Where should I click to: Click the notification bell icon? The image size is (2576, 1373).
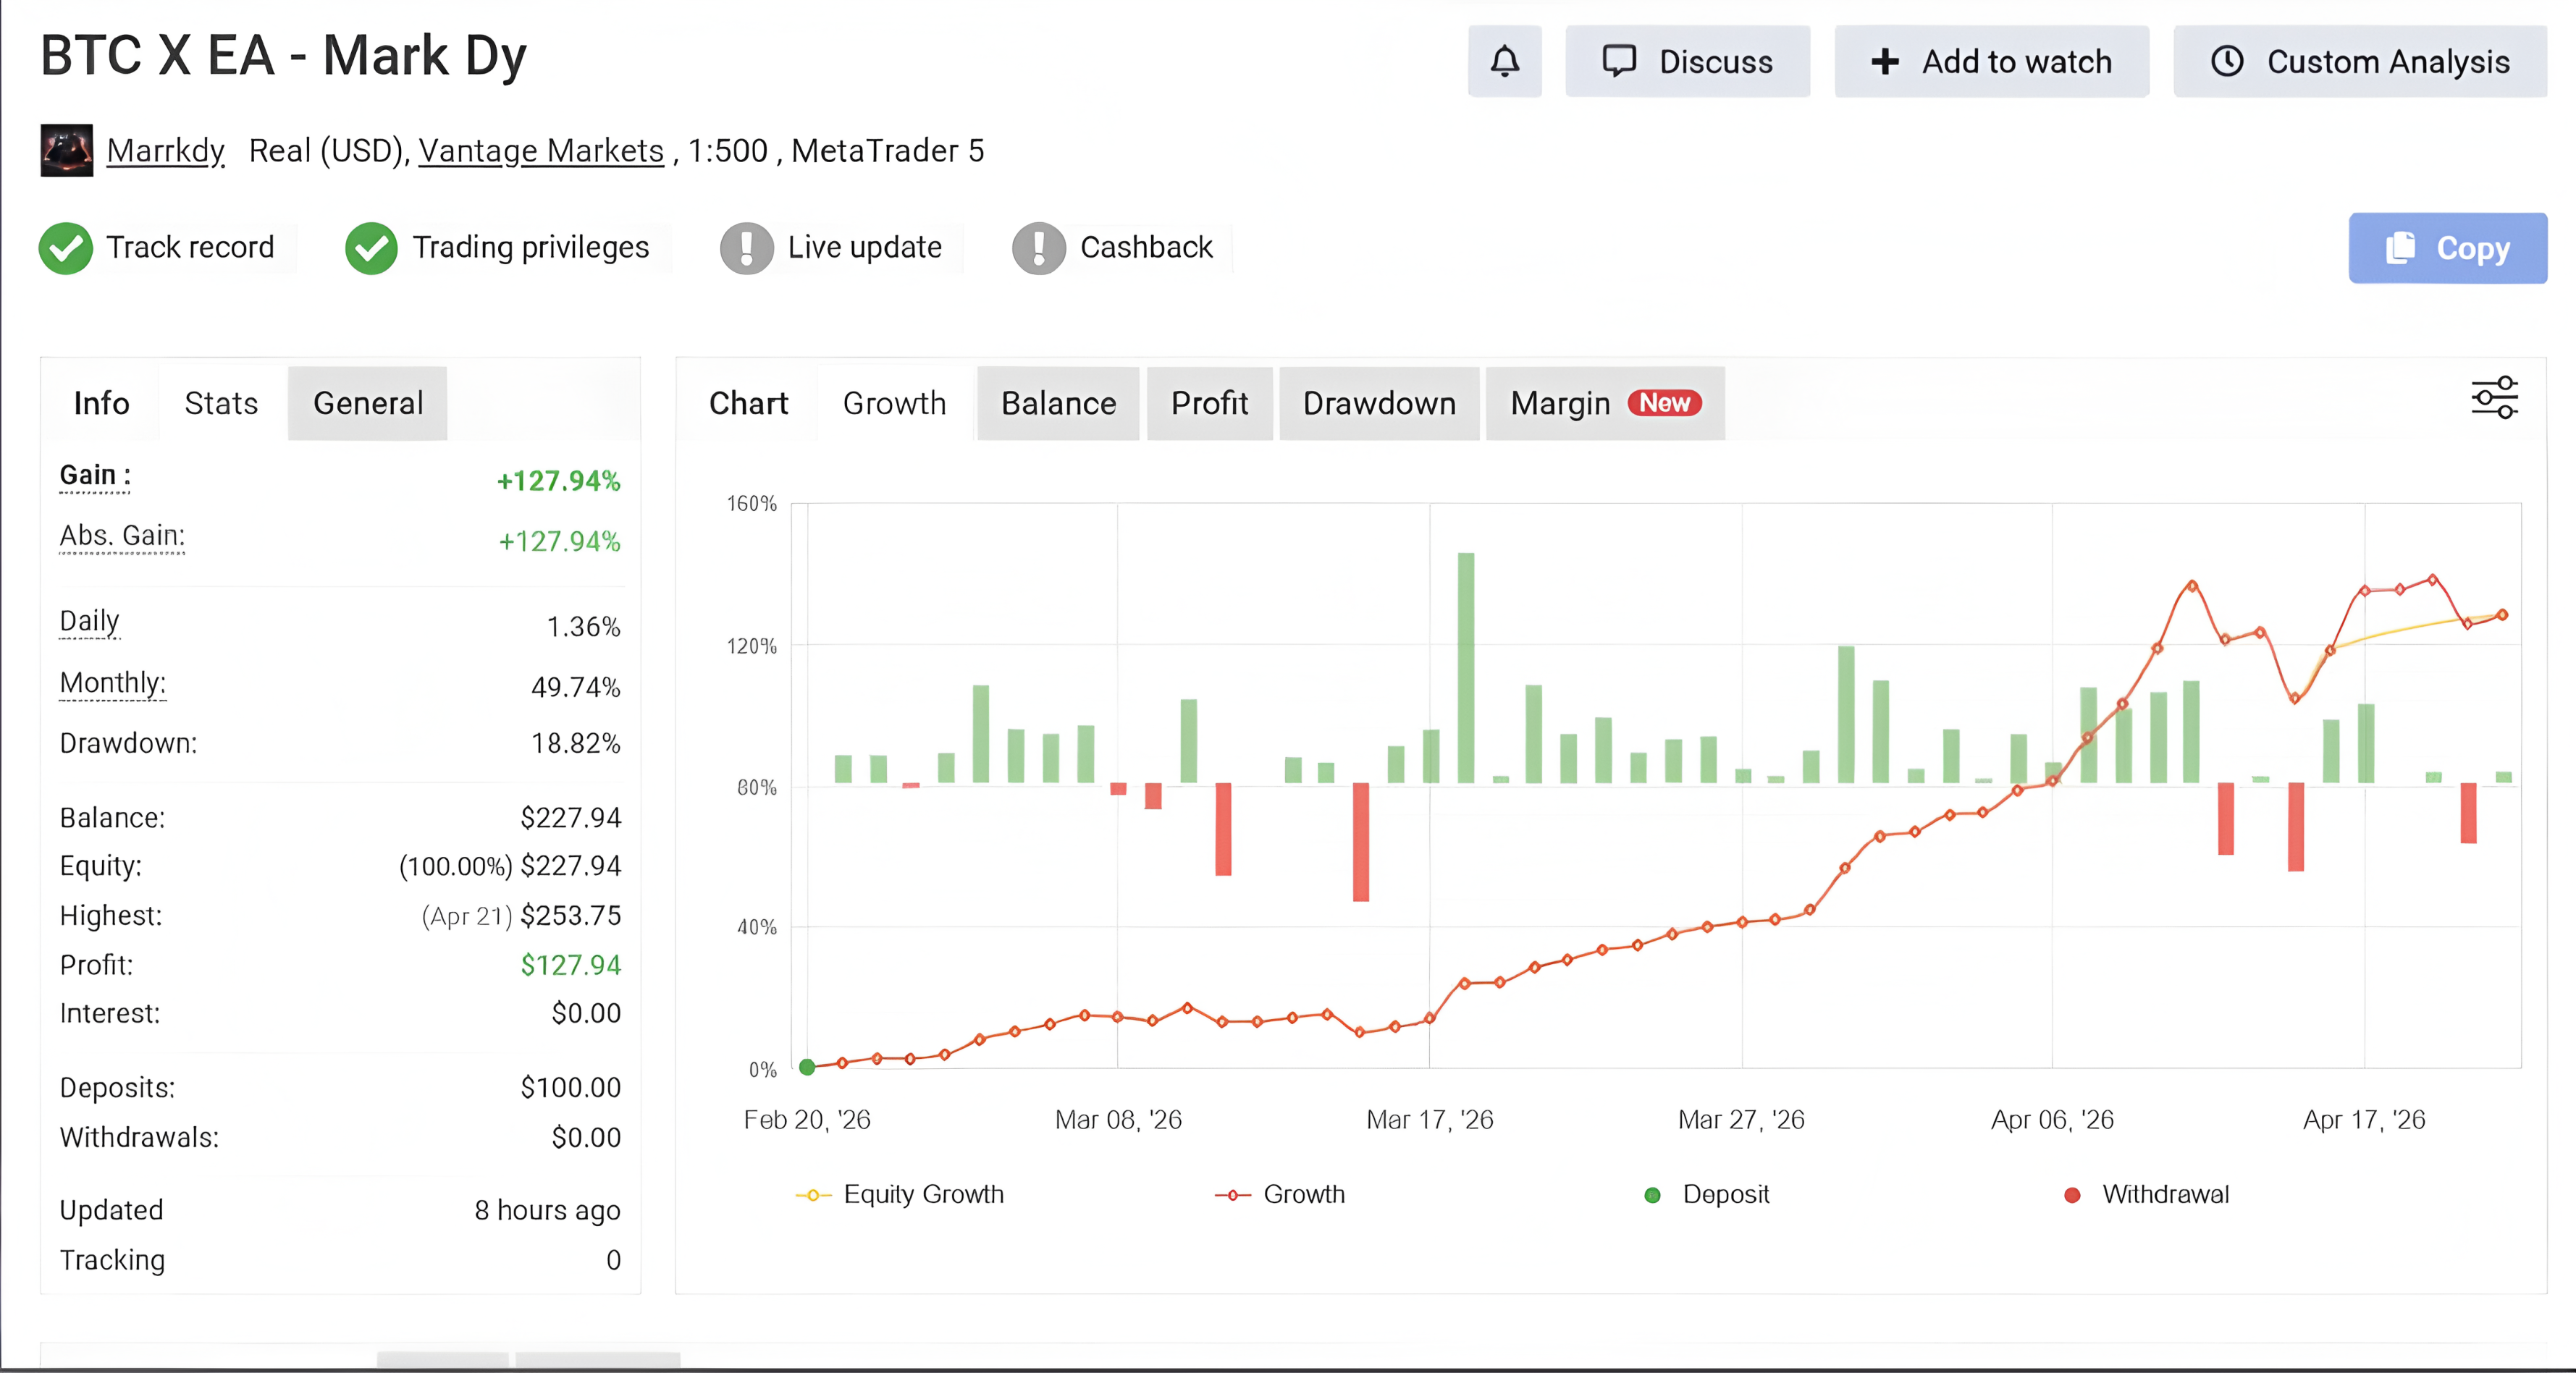pyautogui.click(x=1504, y=61)
